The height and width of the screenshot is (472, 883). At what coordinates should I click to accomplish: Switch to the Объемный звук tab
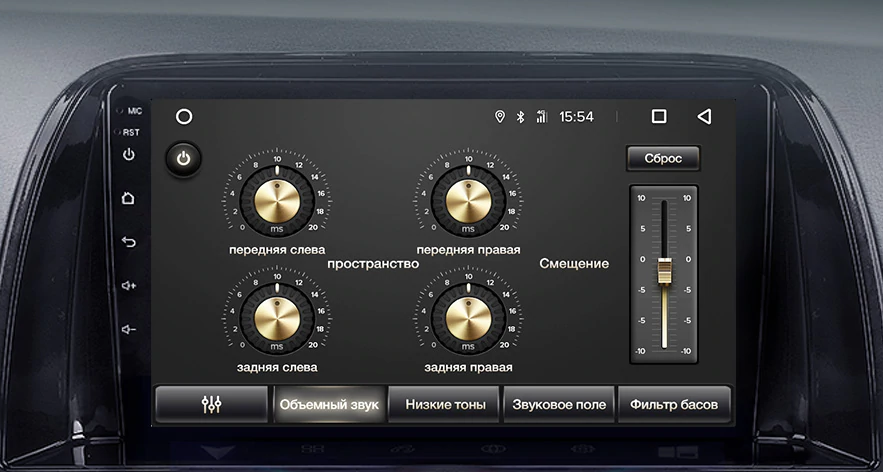328,405
